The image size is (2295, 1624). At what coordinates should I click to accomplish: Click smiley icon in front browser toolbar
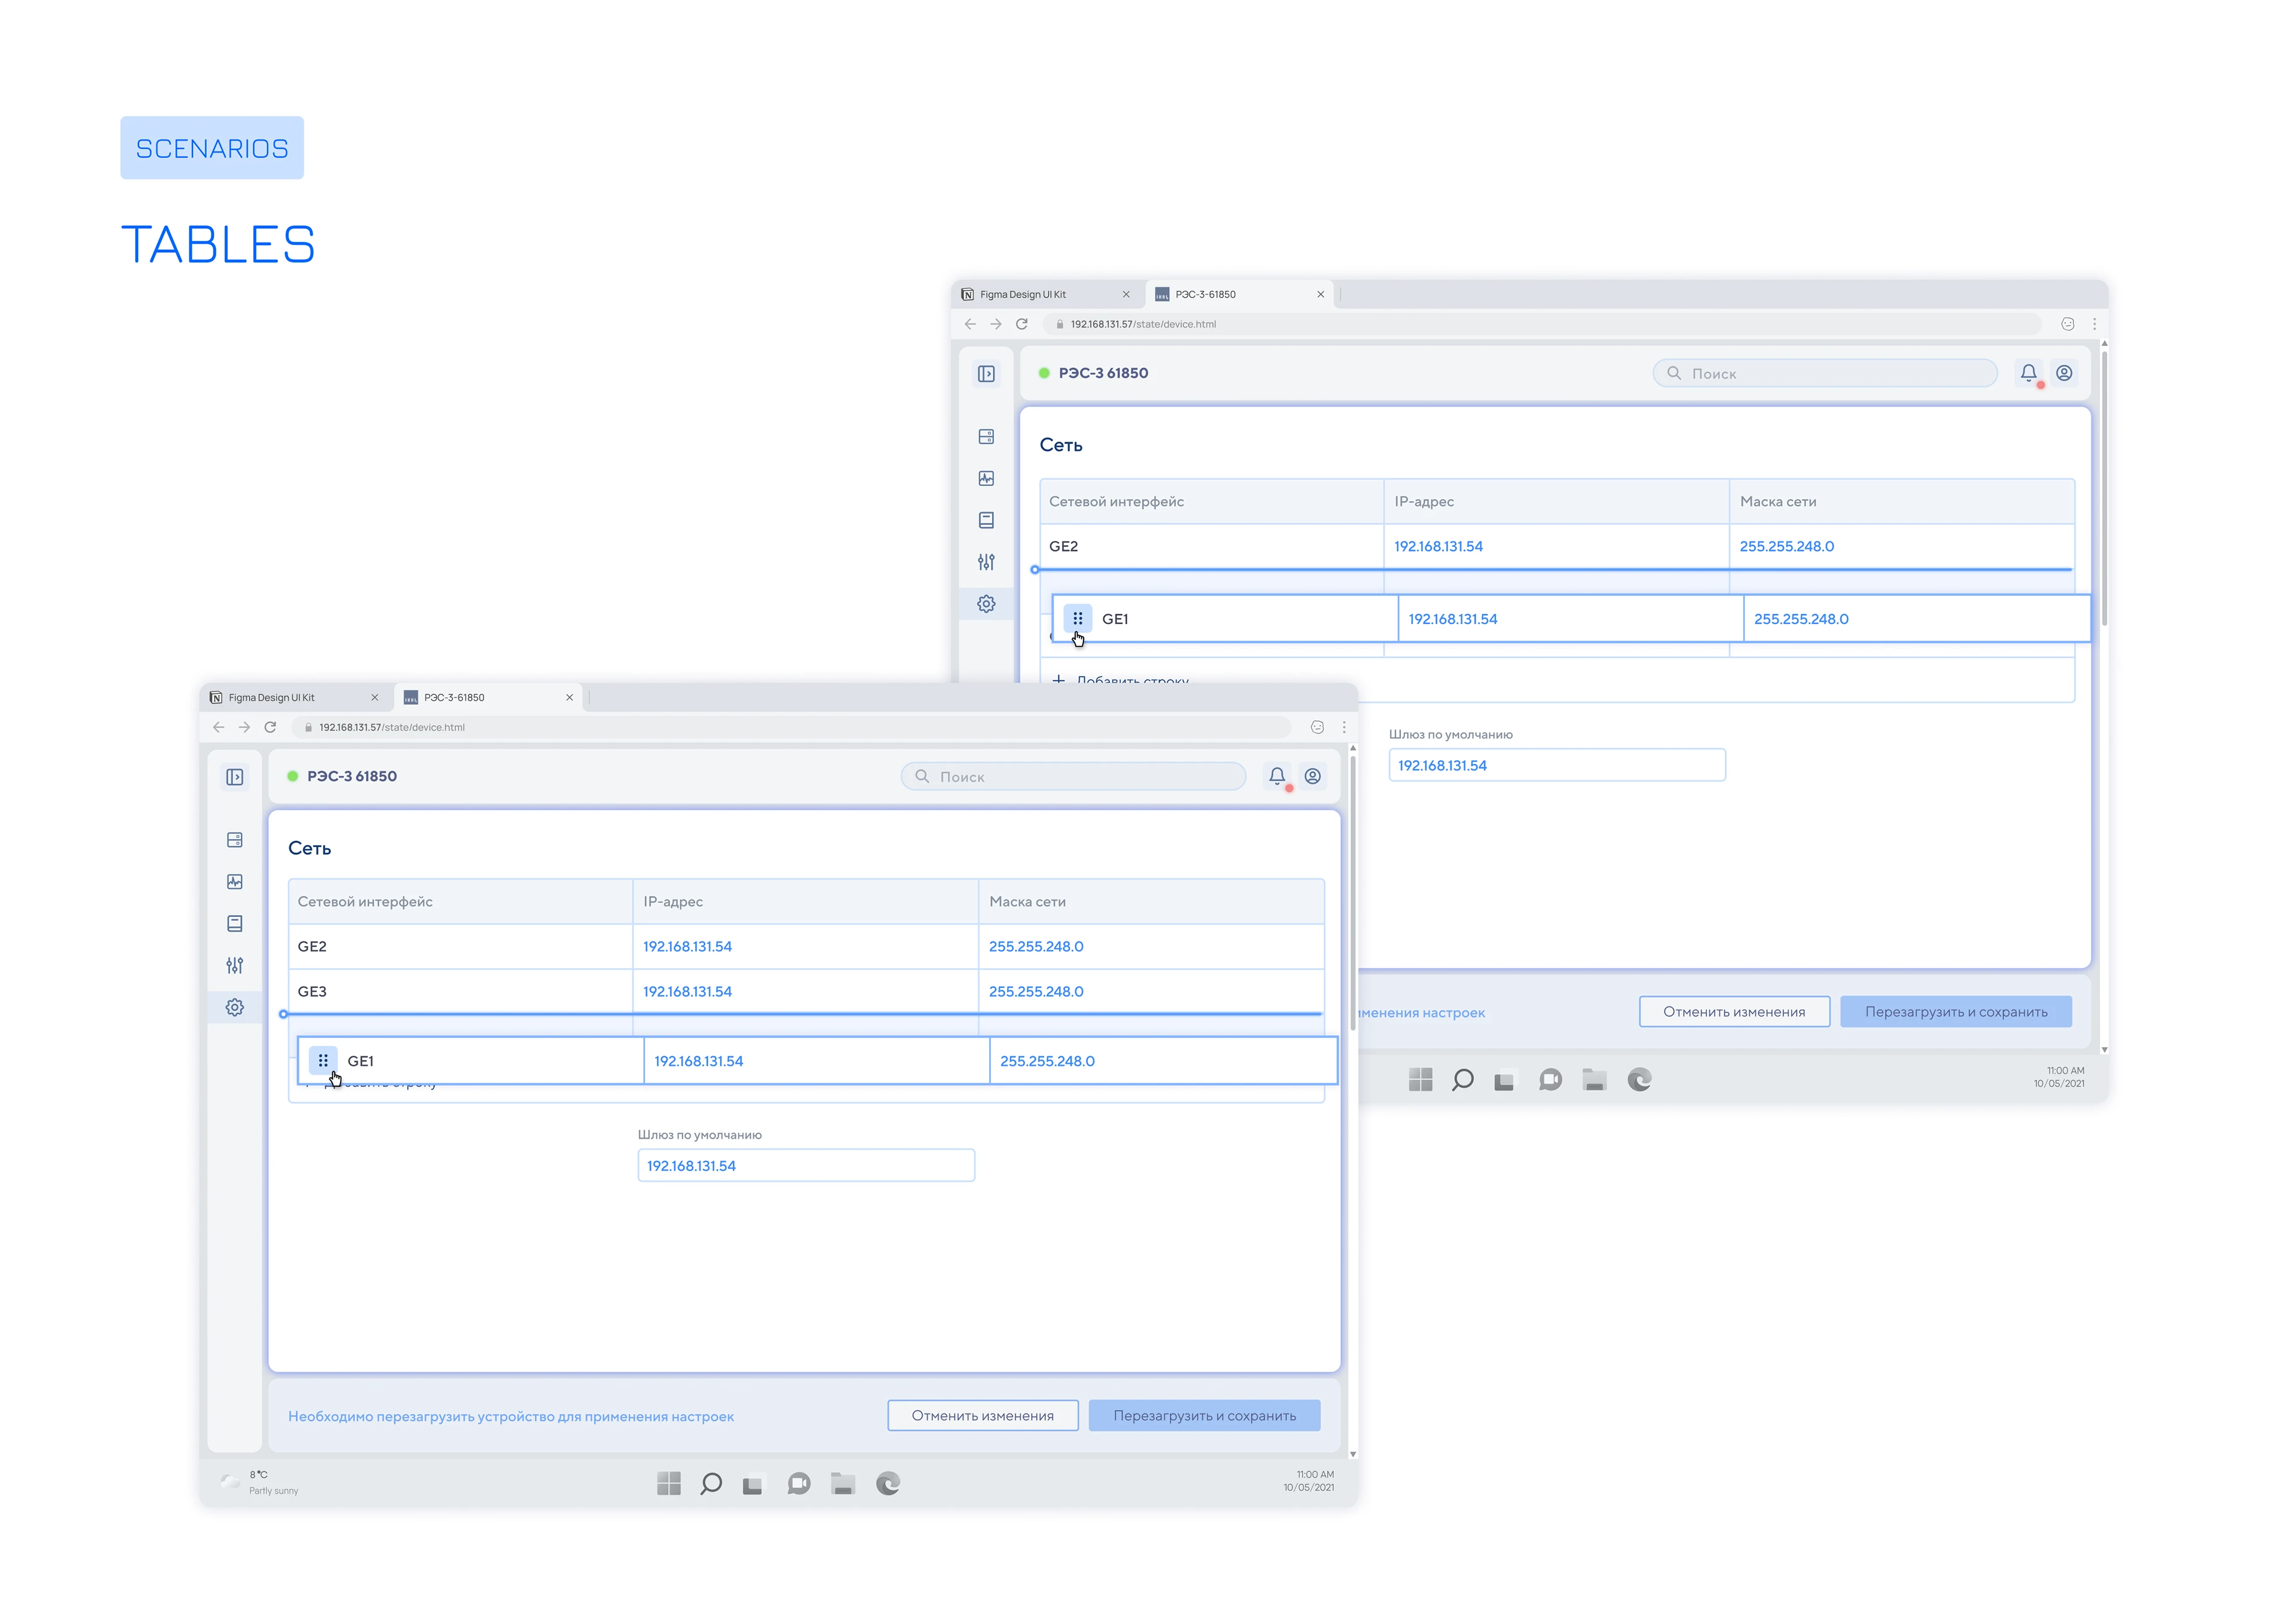click(x=1318, y=727)
